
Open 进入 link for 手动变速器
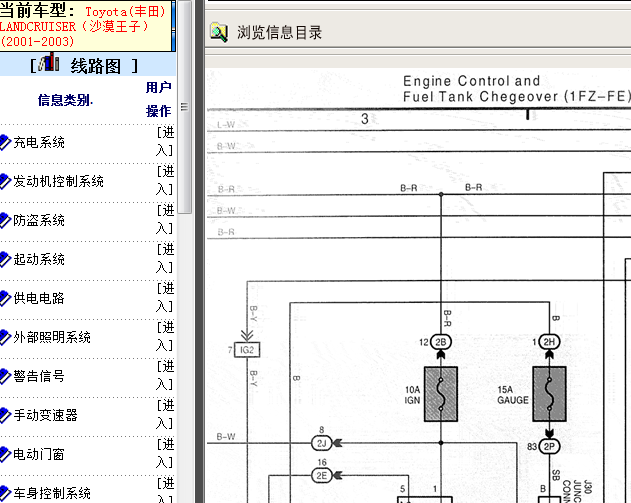point(165,415)
